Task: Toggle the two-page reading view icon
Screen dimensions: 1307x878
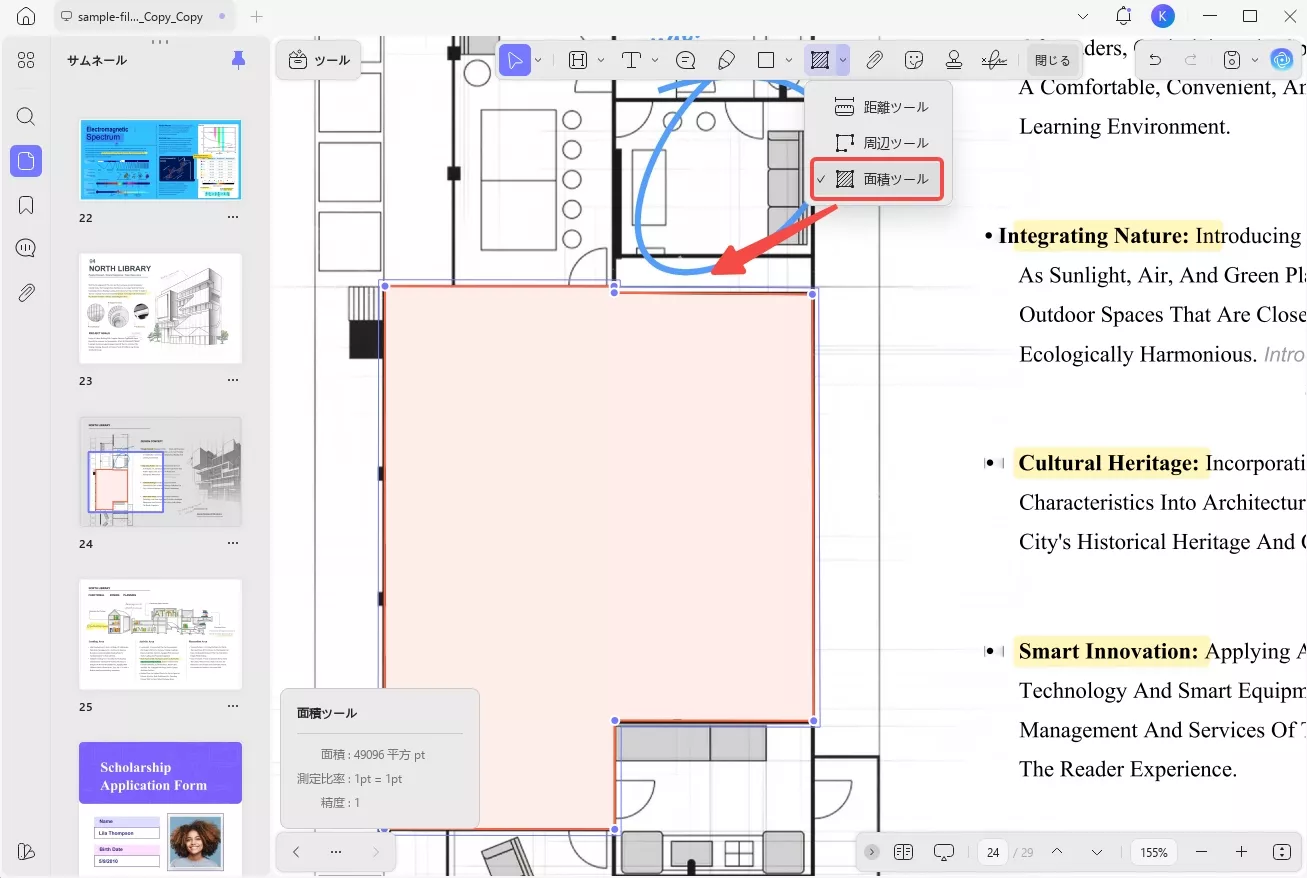Action: coord(903,852)
